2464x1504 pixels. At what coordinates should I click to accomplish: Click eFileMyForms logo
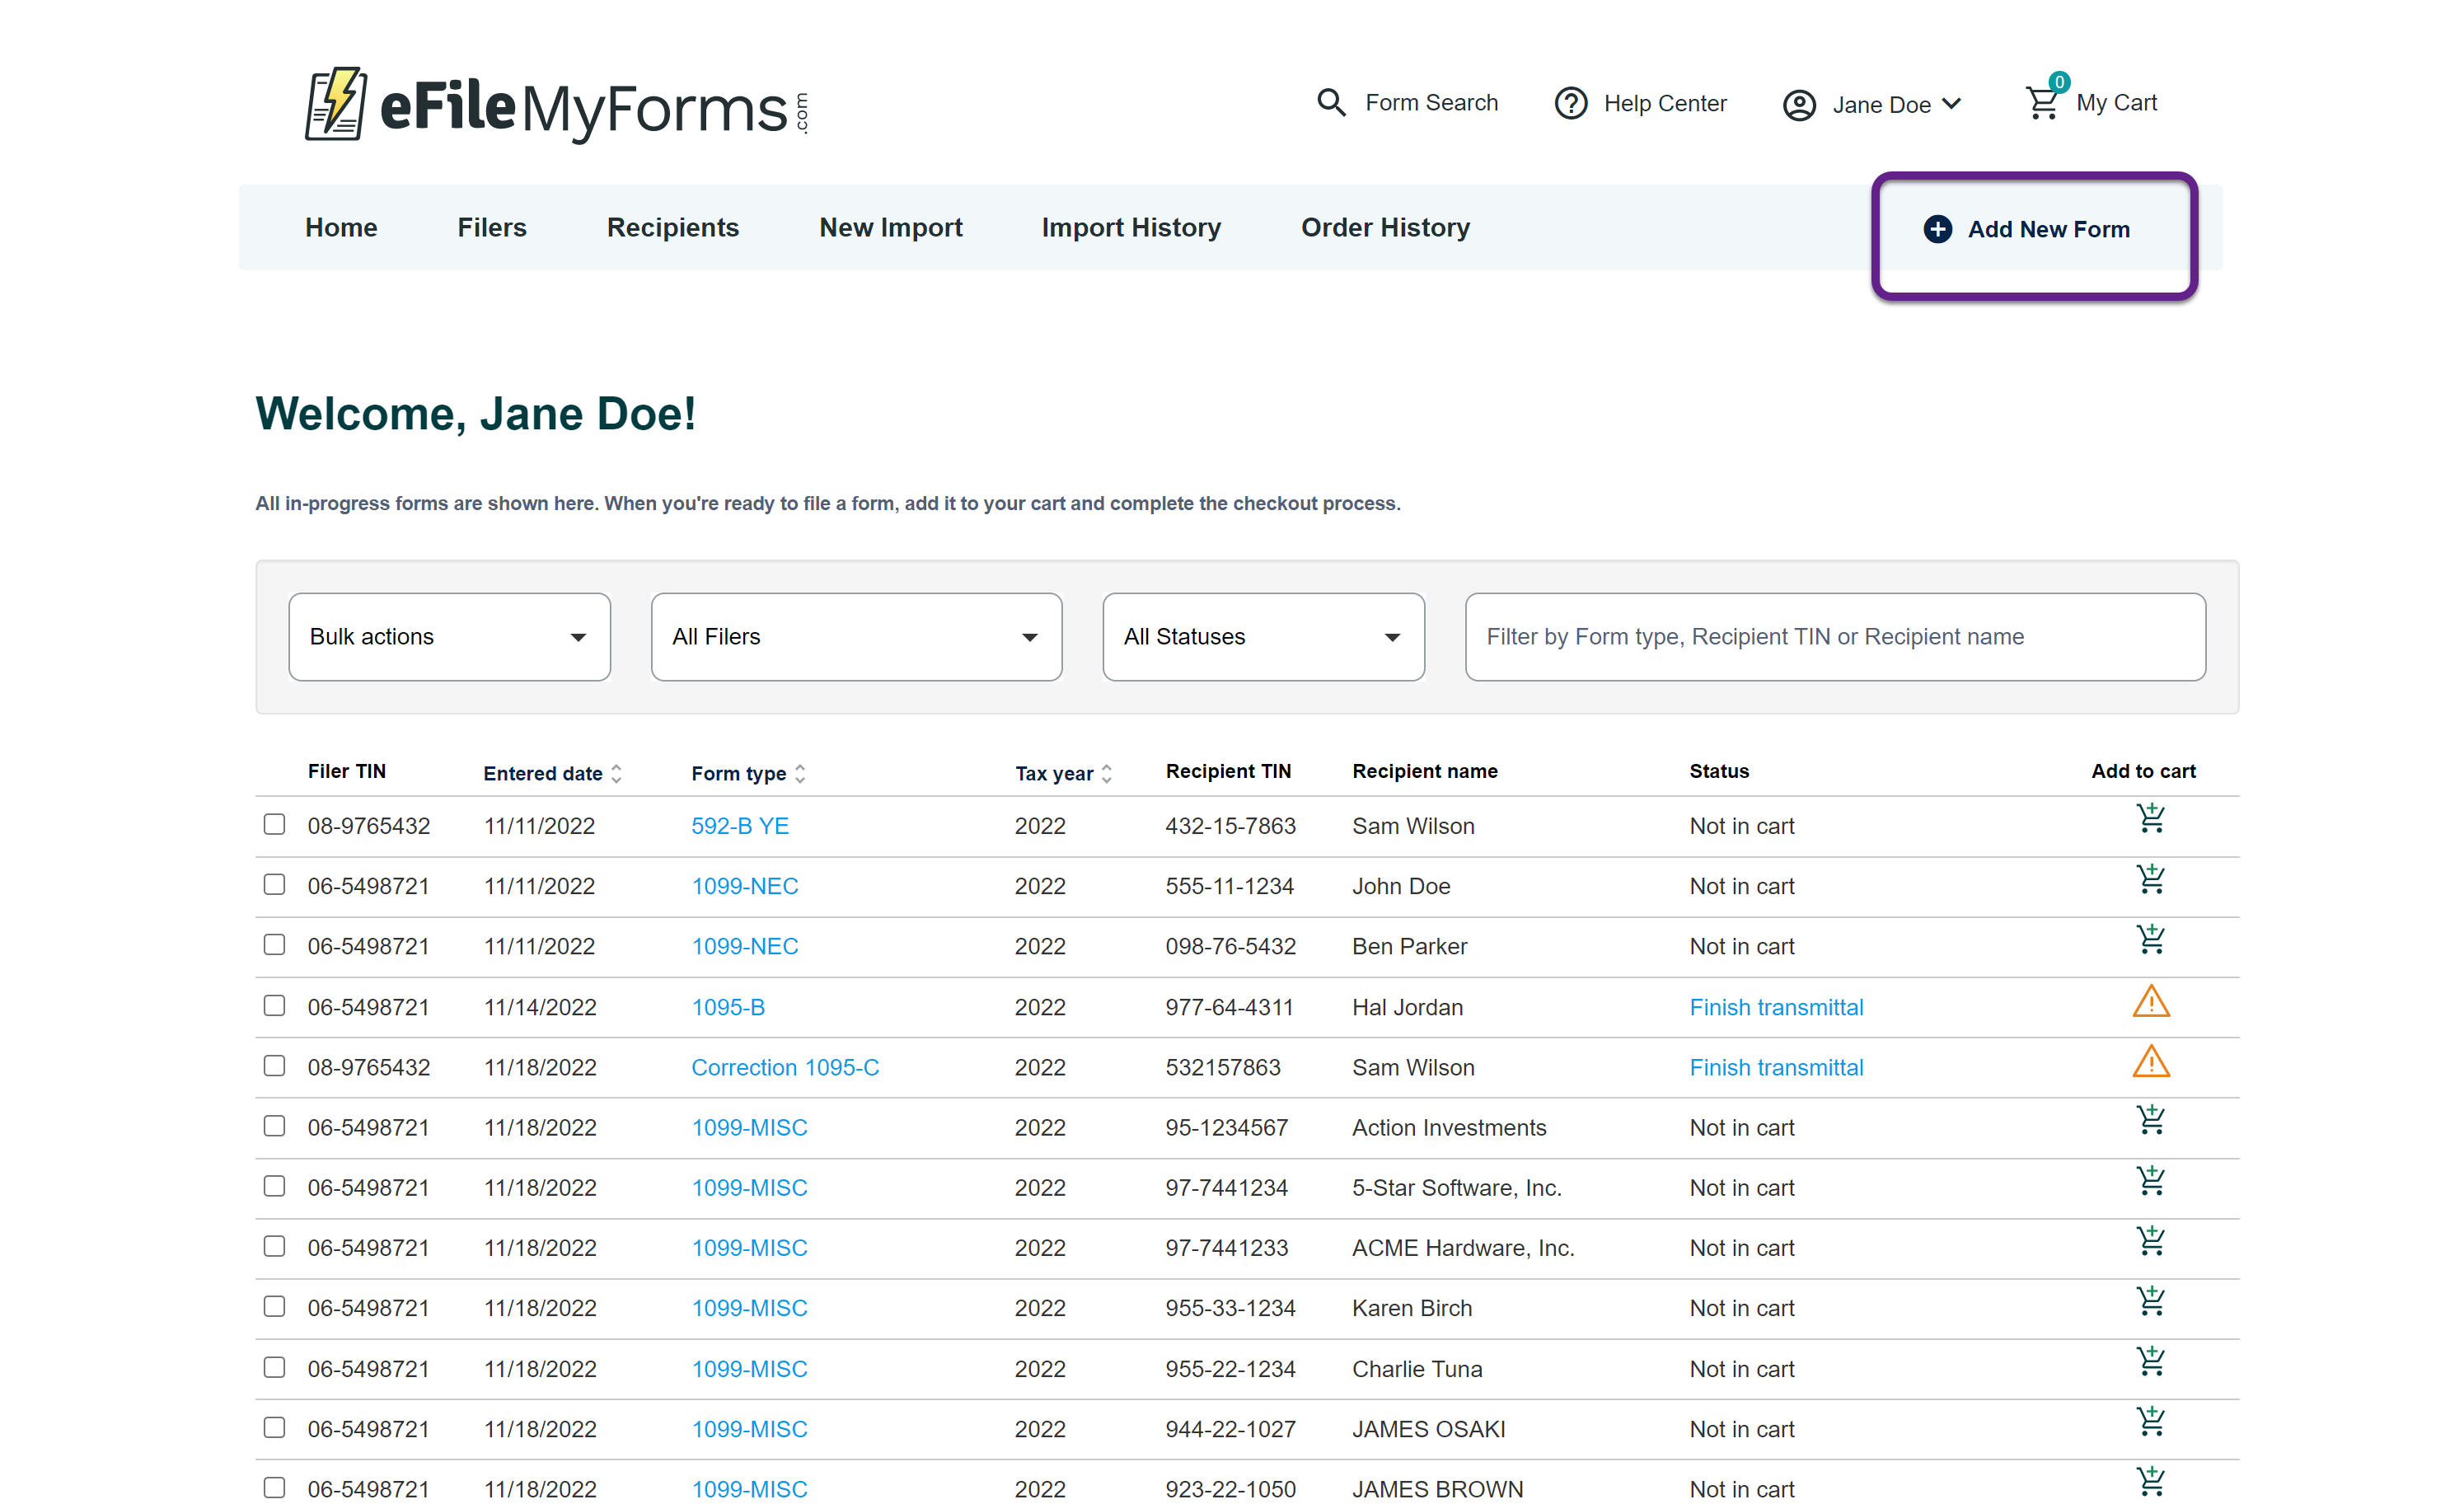pos(556,106)
